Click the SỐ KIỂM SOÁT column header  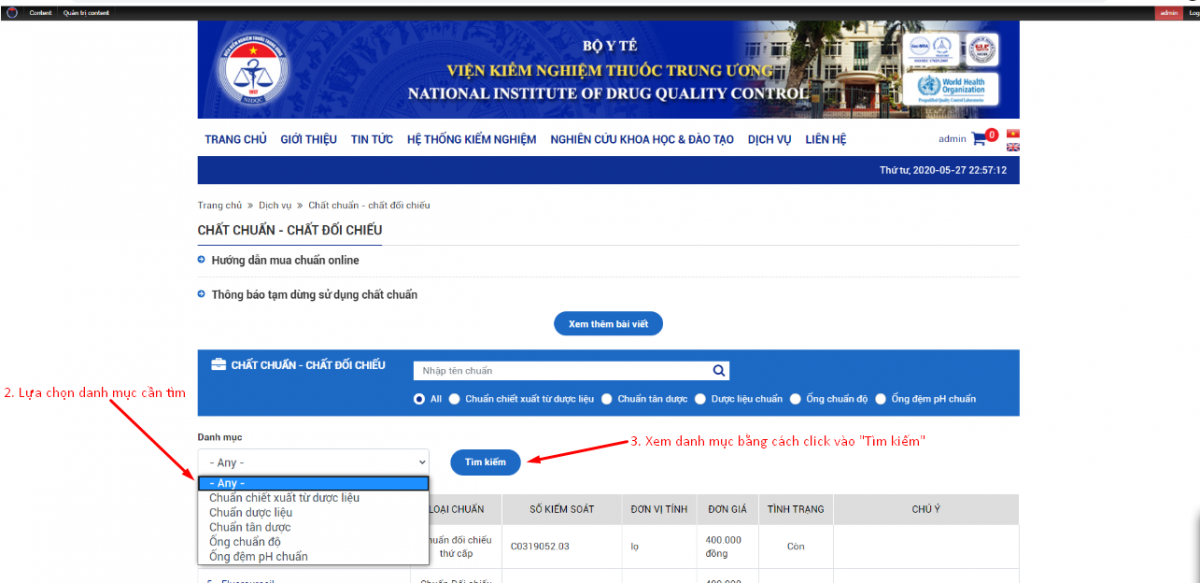[x=562, y=509]
